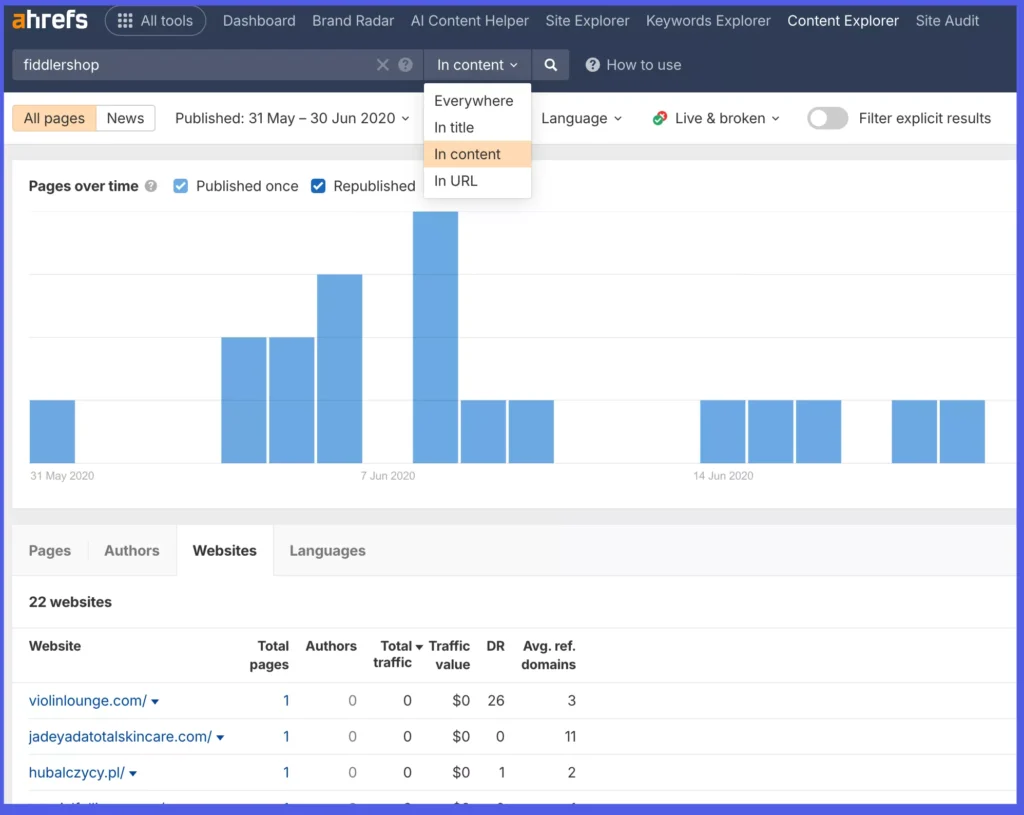
Task: Open the Language filter dropdown
Action: pyautogui.click(x=582, y=118)
